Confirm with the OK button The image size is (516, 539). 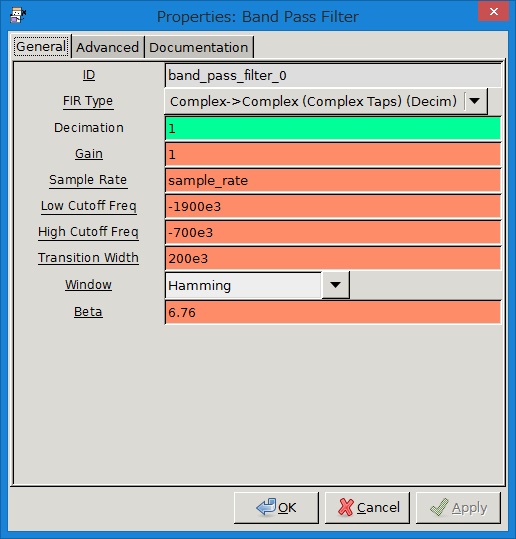pos(276,508)
